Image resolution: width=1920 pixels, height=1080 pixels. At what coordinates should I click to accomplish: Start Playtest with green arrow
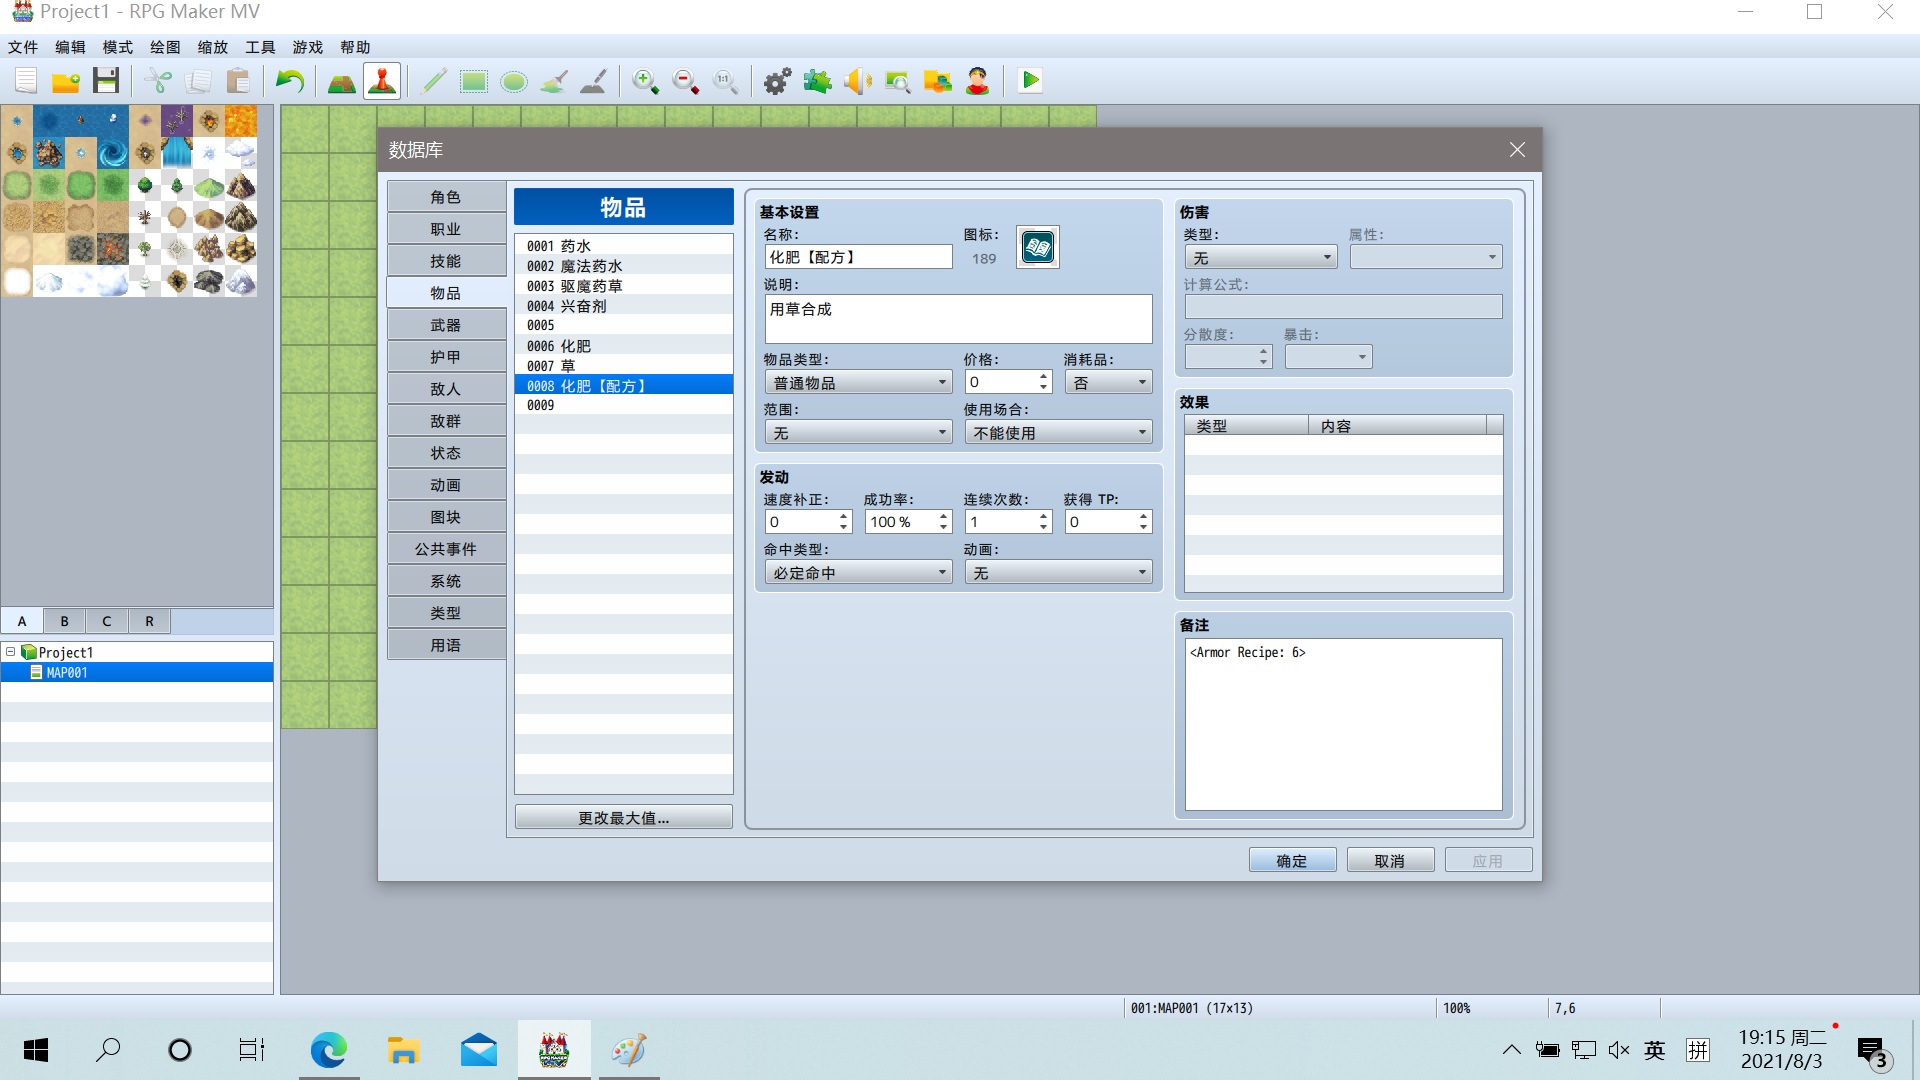[1030, 81]
